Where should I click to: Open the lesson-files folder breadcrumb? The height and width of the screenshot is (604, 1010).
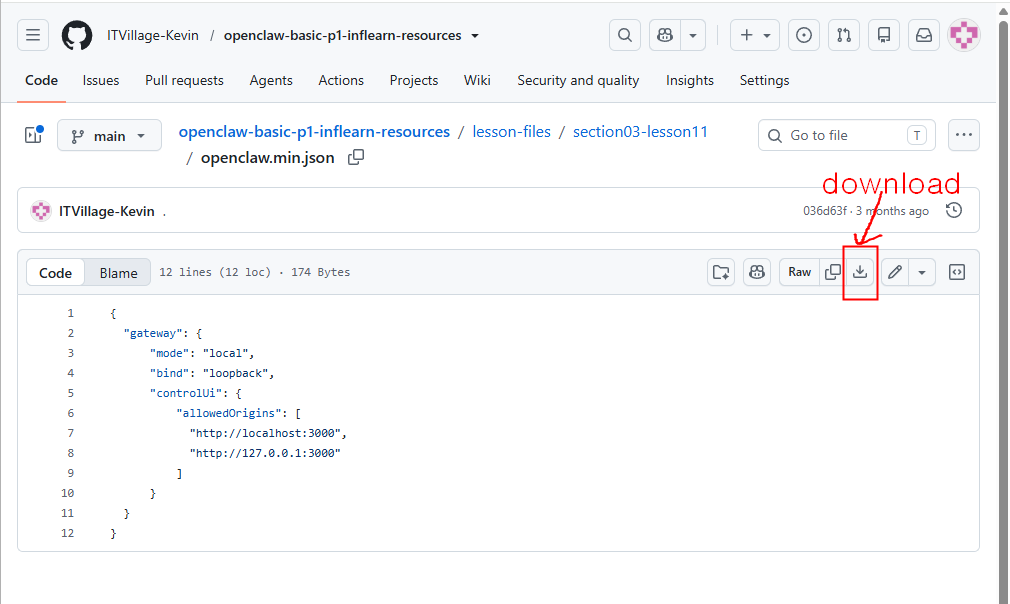pos(511,132)
